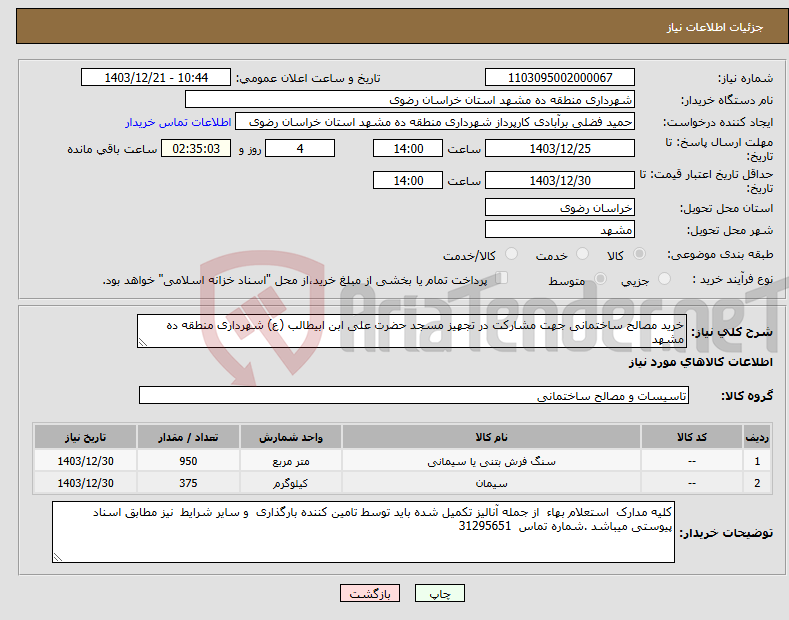Click the بازگشت (back) button
Screen dimensions: 789x620
(x=370, y=593)
